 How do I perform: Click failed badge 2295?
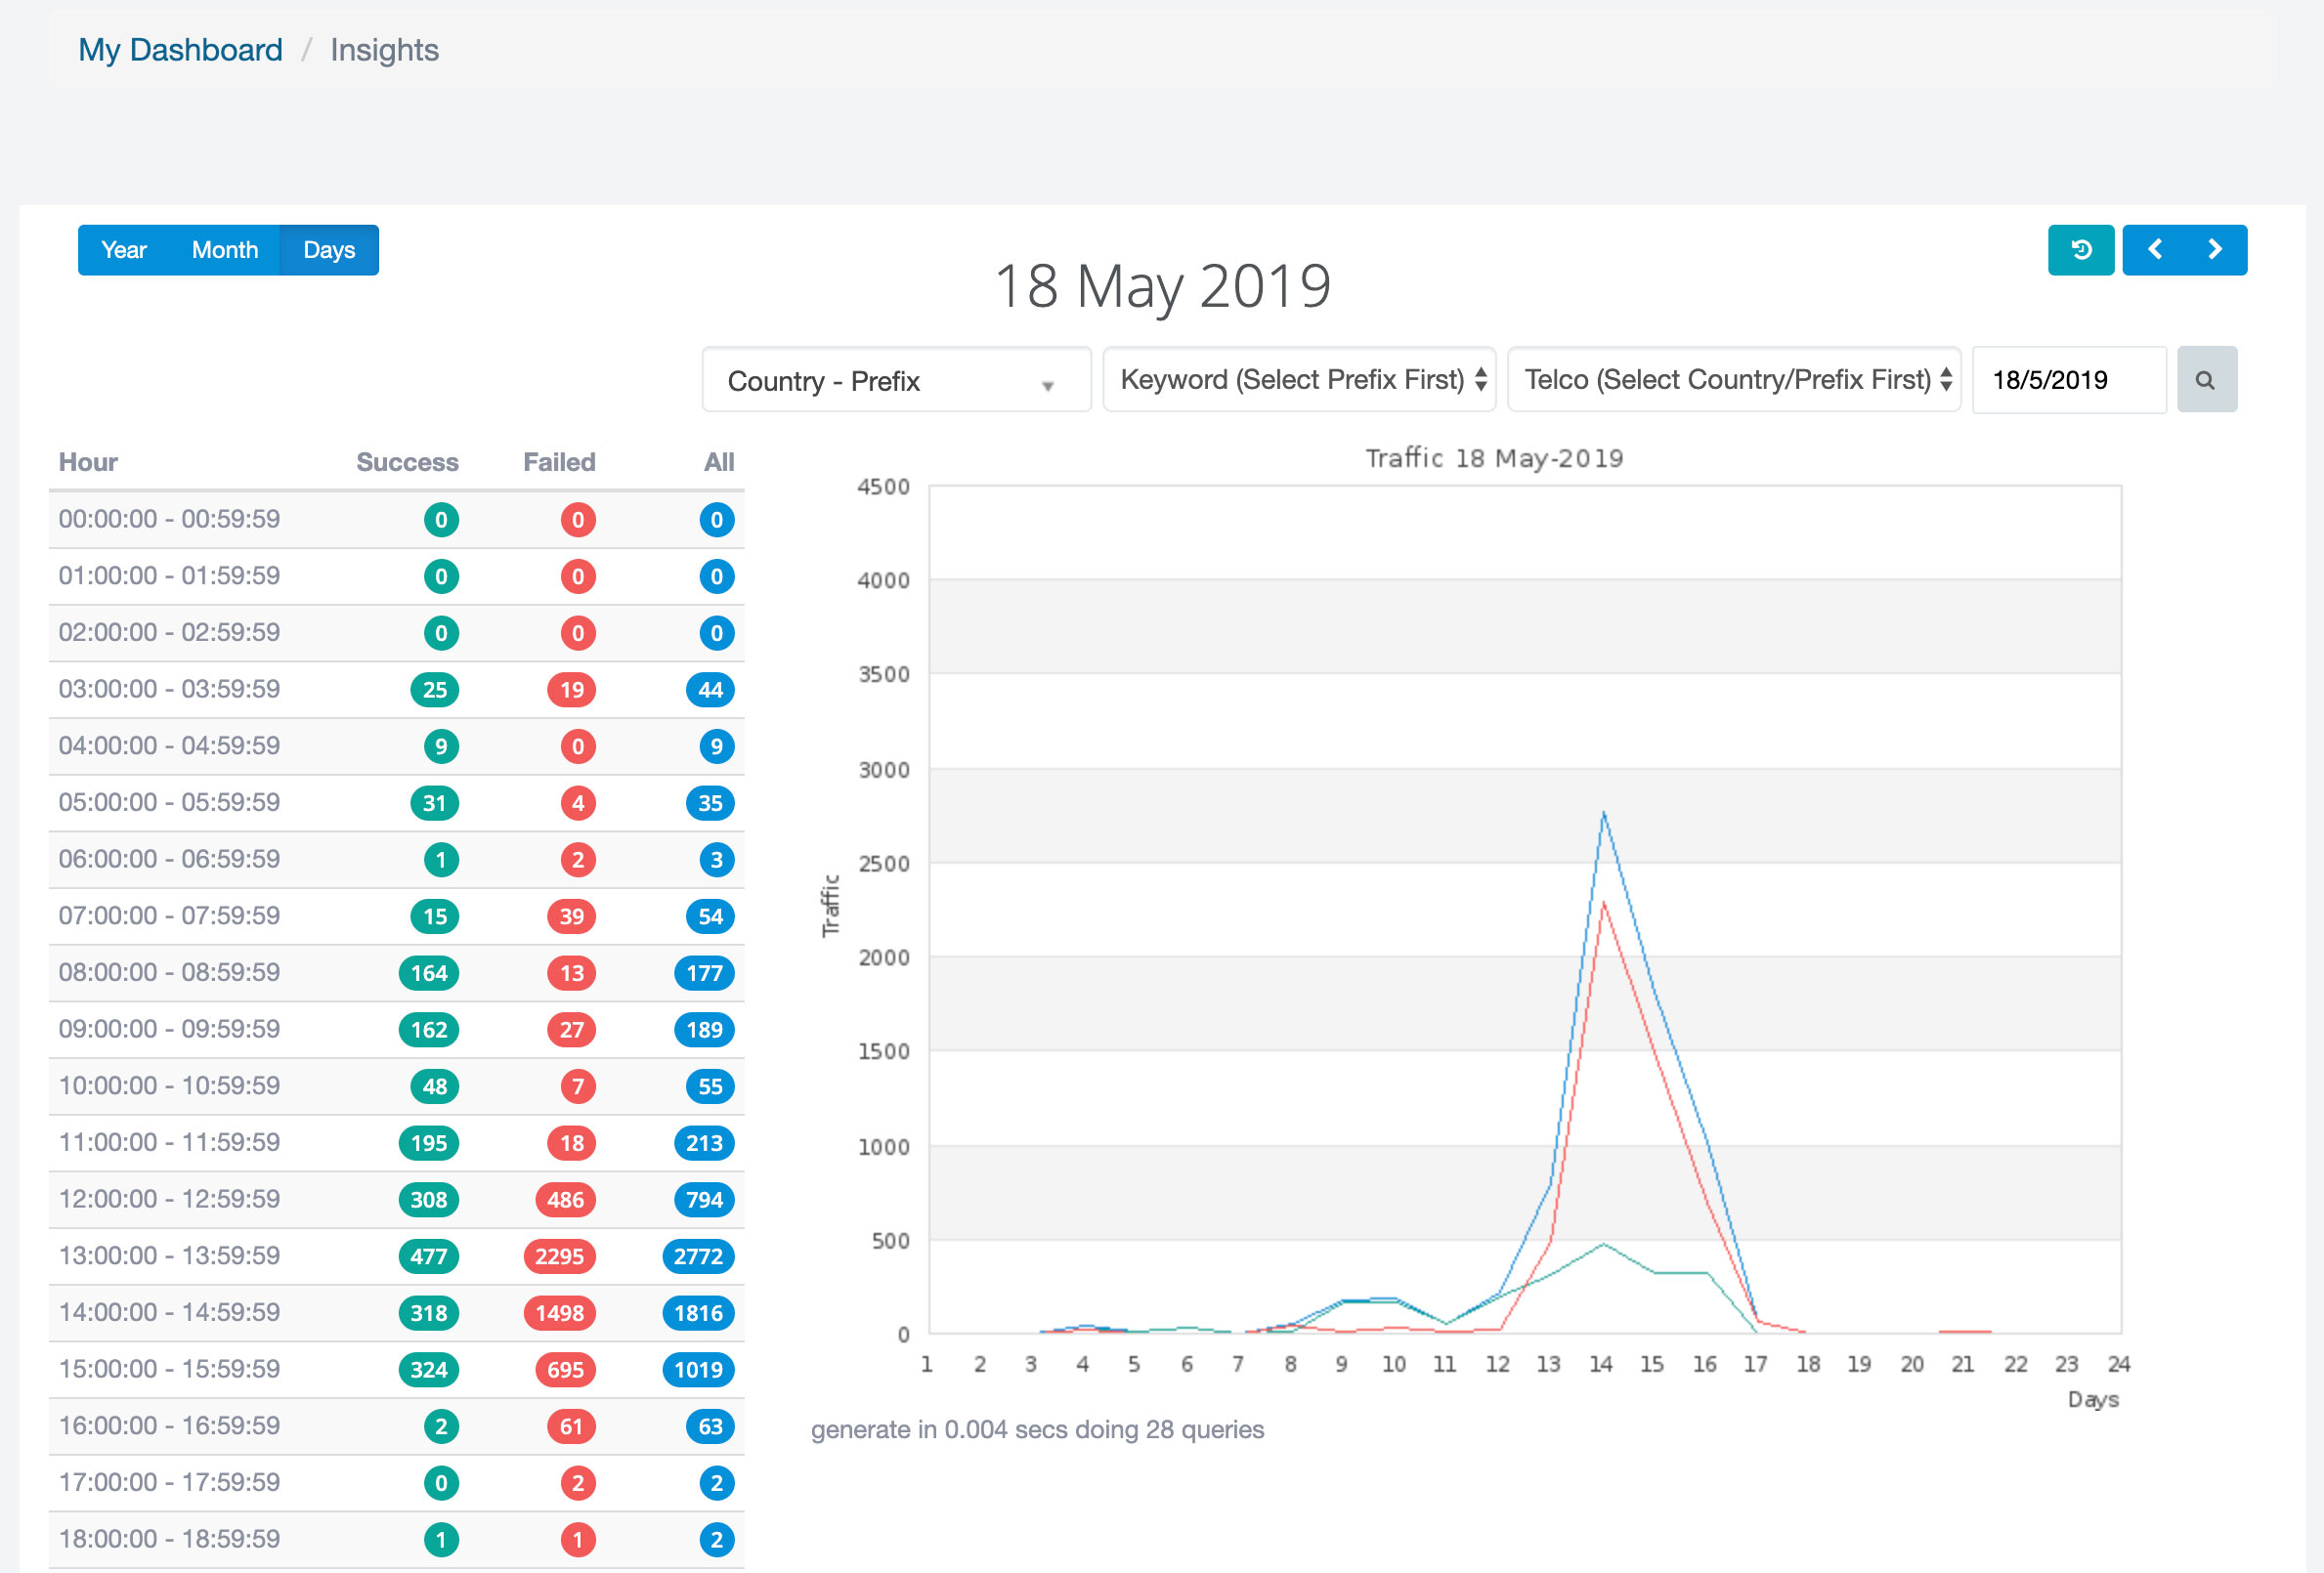(x=560, y=1256)
